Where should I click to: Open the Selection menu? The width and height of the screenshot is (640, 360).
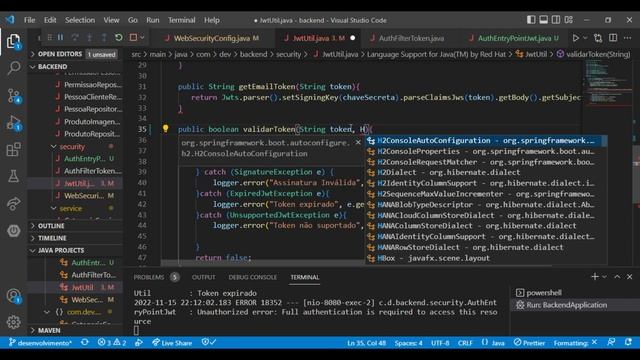point(80,20)
